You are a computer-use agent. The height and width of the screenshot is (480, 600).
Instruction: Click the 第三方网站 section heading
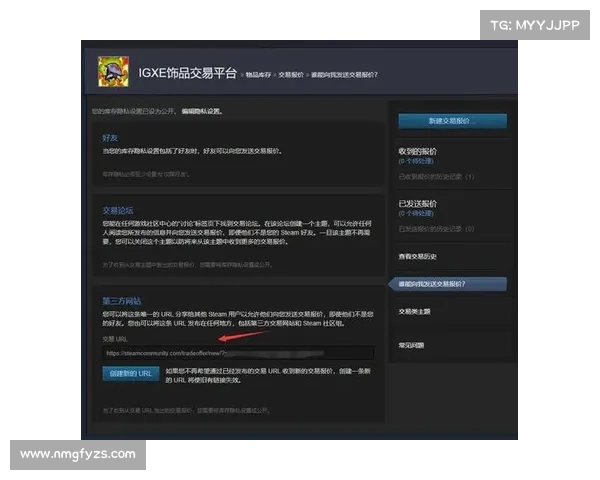click(x=122, y=301)
